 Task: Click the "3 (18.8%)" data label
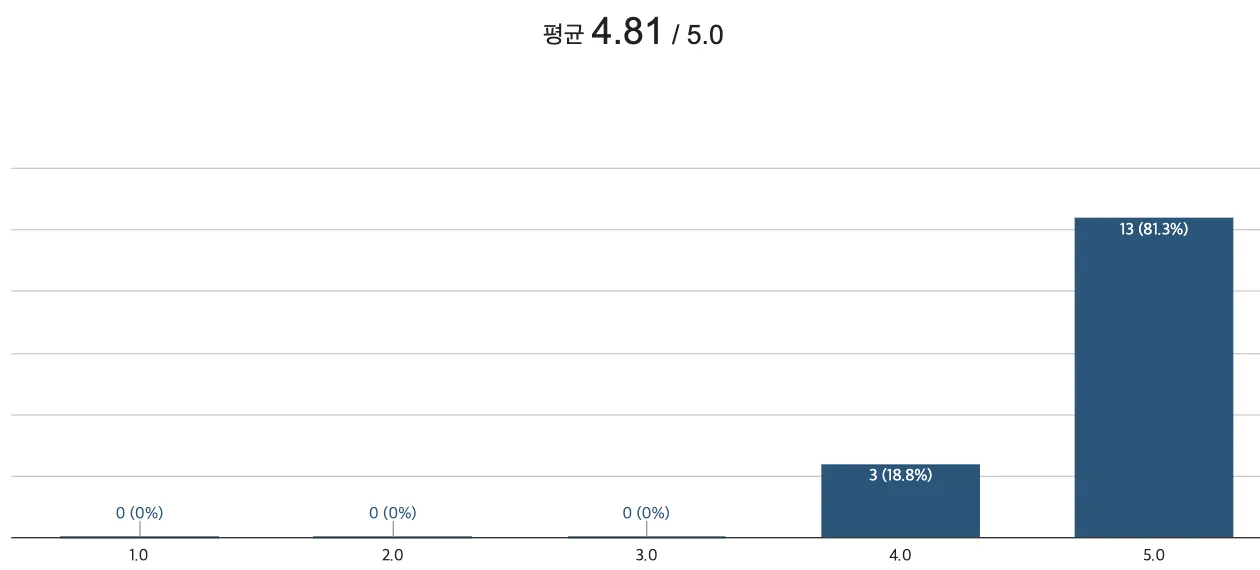(900, 475)
